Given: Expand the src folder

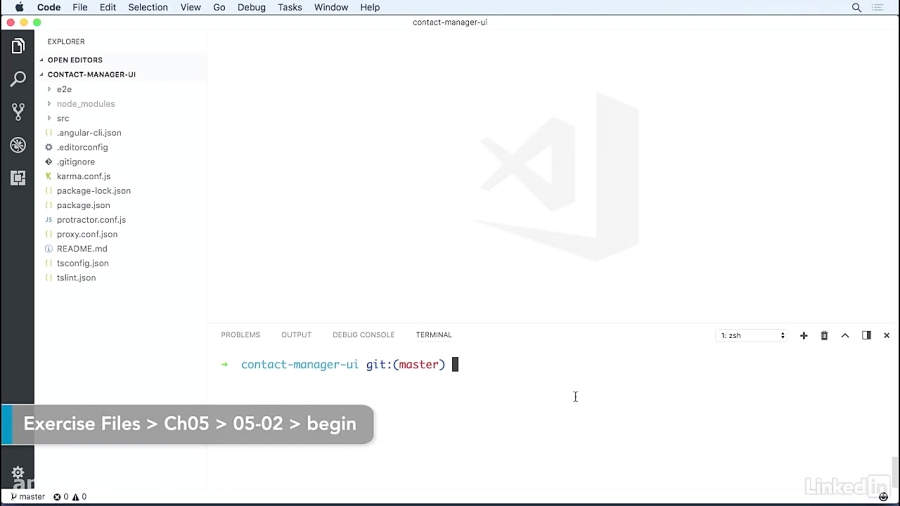Looking at the screenshot, I should pyautogui.click(x=63, y=118).
